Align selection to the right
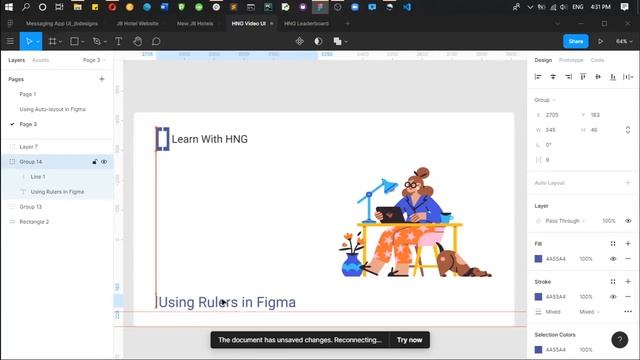The width and height of the screenshot is (640, 360). click(568, 77)
